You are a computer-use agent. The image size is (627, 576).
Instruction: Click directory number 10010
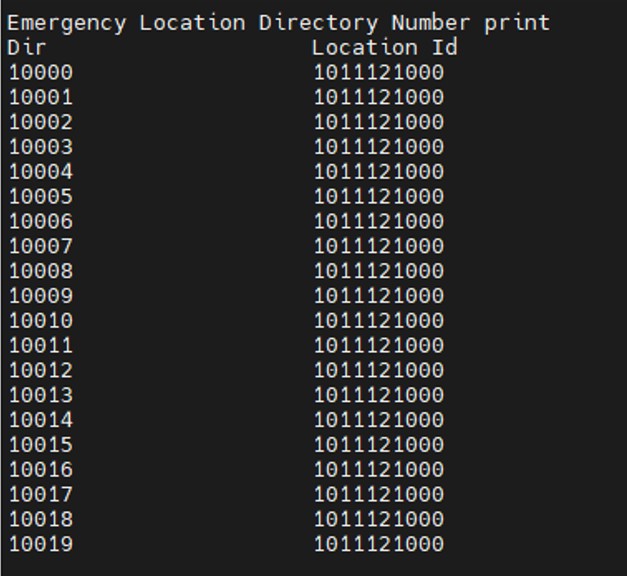point(41,320)
